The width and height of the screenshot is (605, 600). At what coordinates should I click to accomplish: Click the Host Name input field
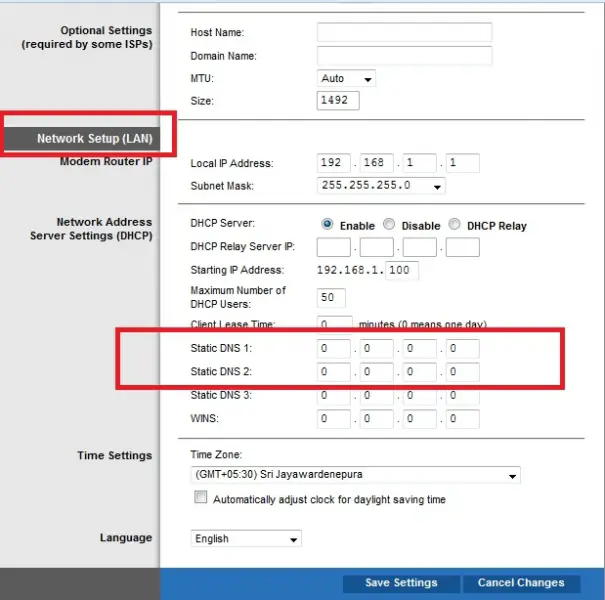[x=404, y=32]
